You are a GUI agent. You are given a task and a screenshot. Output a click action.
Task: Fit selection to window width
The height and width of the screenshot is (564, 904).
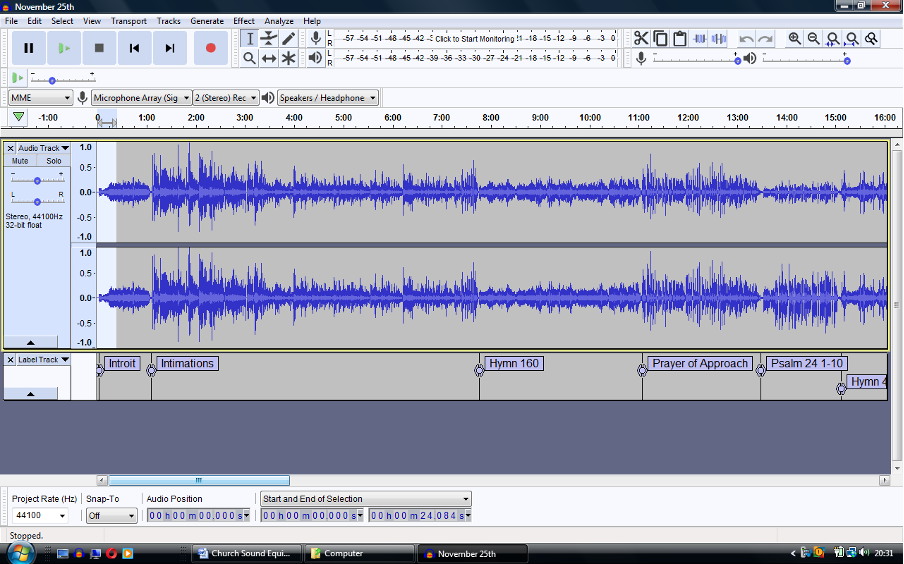(x=833, y=39)
